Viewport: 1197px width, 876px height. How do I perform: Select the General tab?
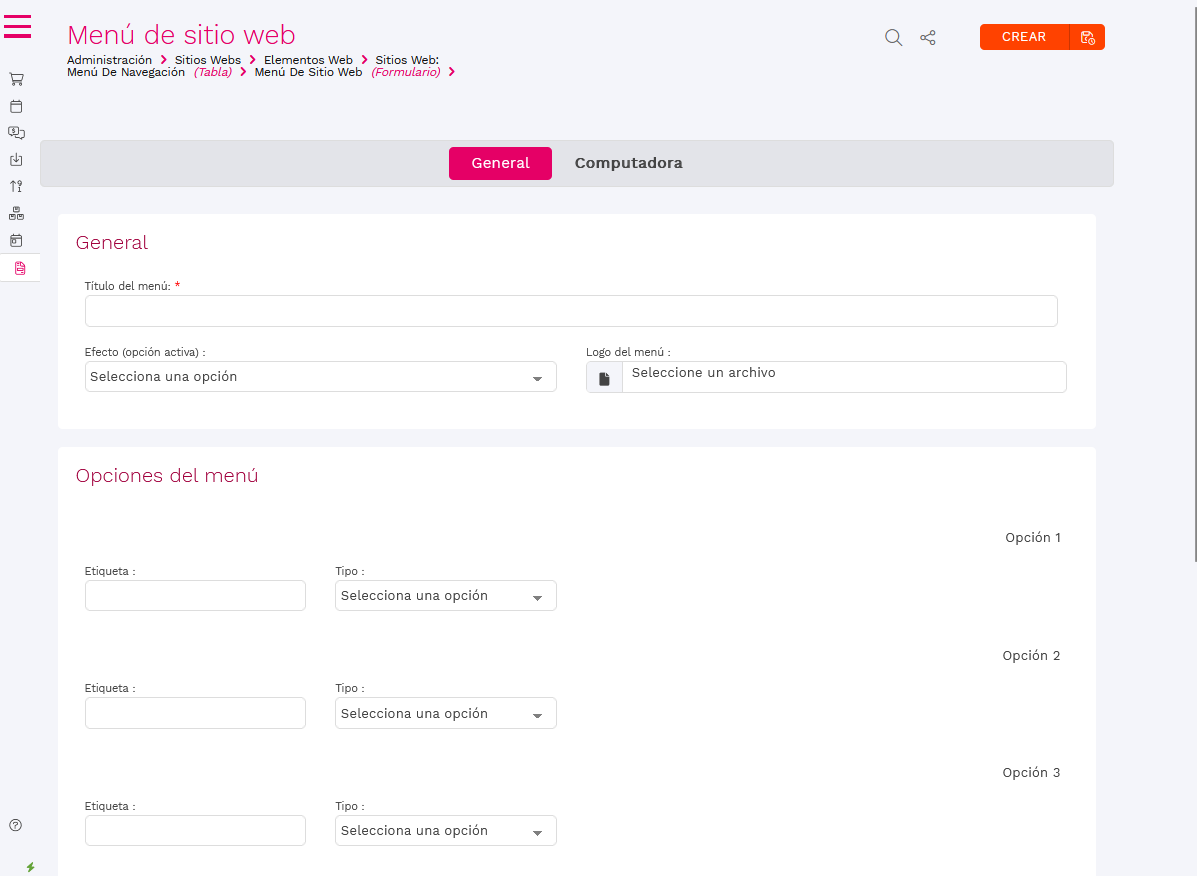coord(500,163)
